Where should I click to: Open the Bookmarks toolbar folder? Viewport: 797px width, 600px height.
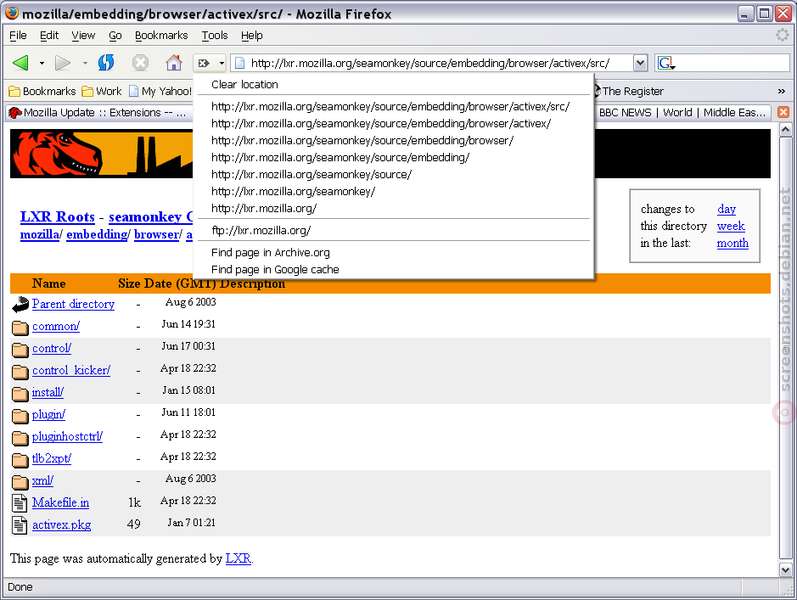pyautogui.click(x=42, y=91)
